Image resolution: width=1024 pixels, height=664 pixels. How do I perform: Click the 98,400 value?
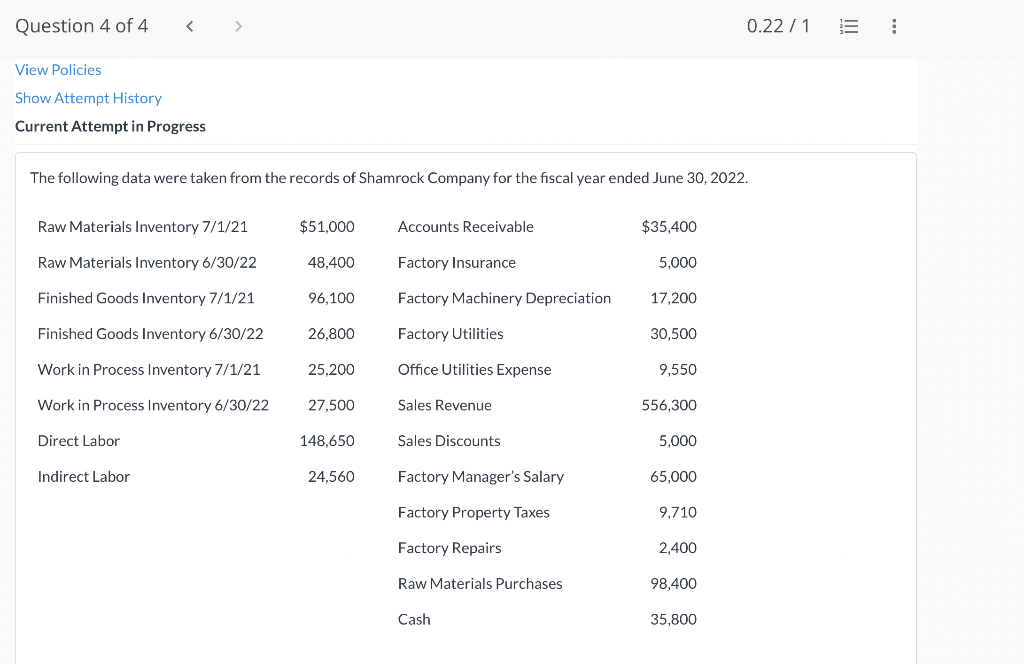673,584
